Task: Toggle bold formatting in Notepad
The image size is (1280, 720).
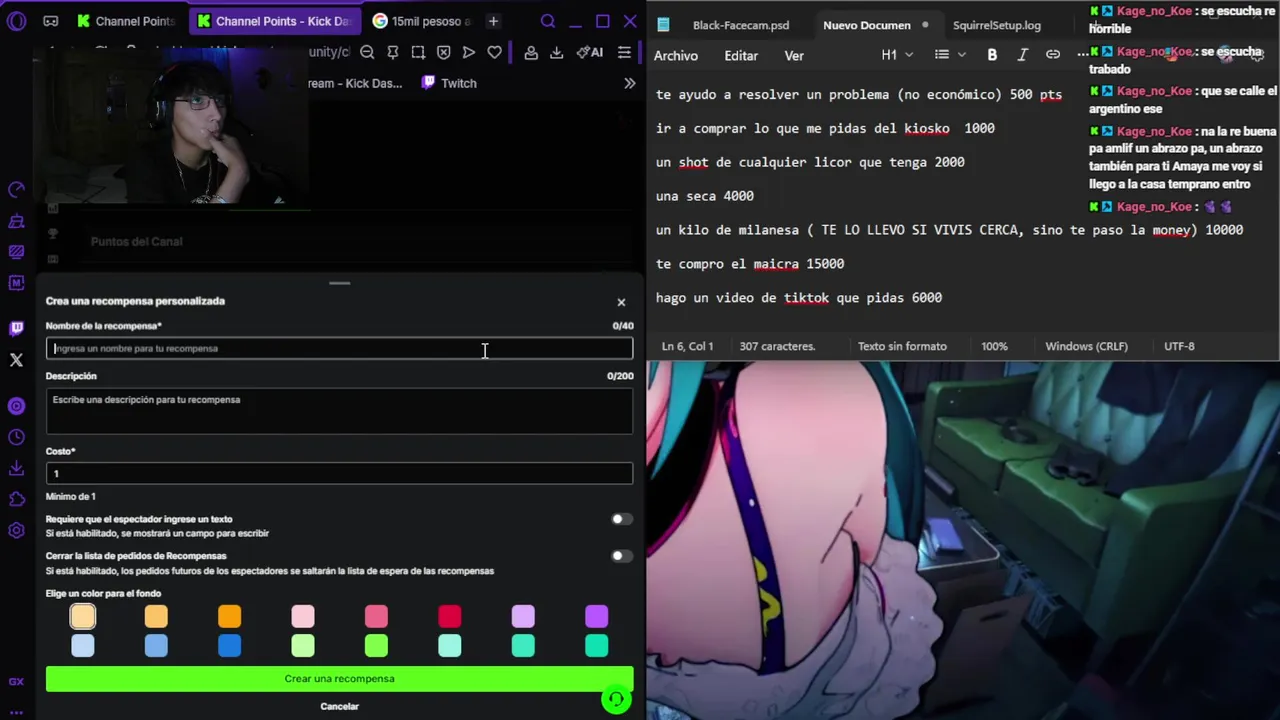Action: point(992,55)
